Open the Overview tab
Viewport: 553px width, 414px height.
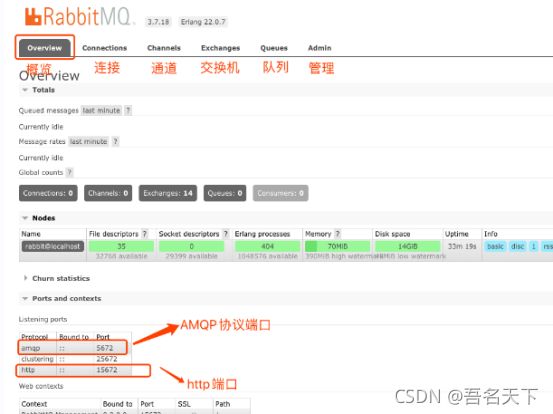45,48
